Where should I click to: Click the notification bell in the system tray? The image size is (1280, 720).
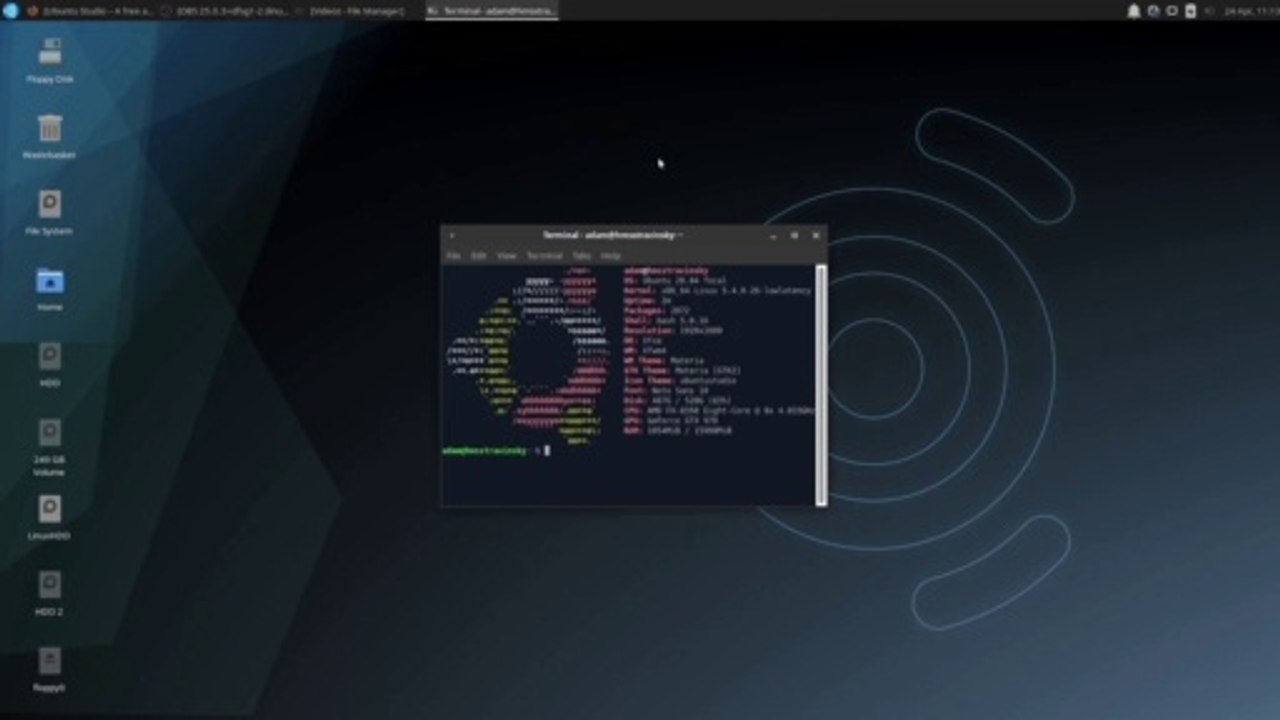click(1134, 11)
